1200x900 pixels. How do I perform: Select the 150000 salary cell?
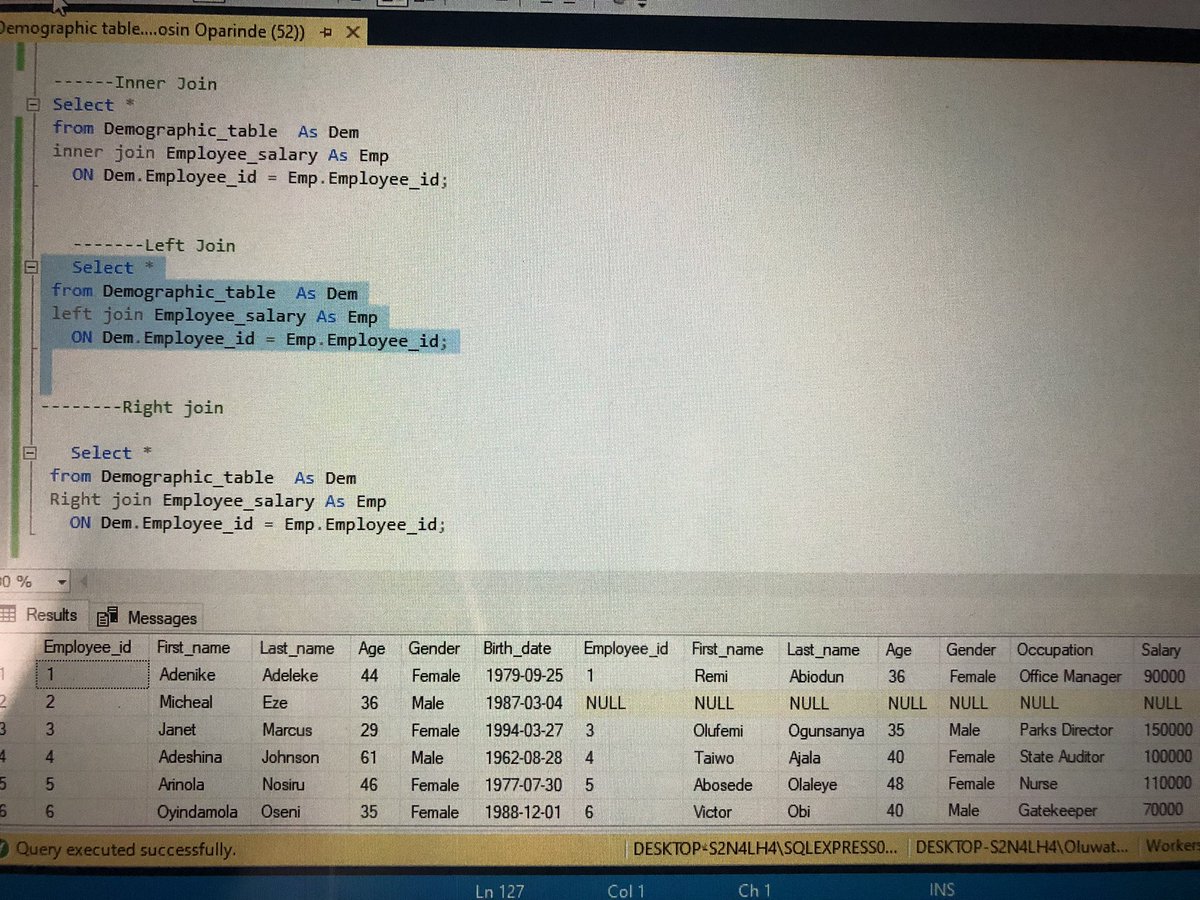coord(1166,730)
